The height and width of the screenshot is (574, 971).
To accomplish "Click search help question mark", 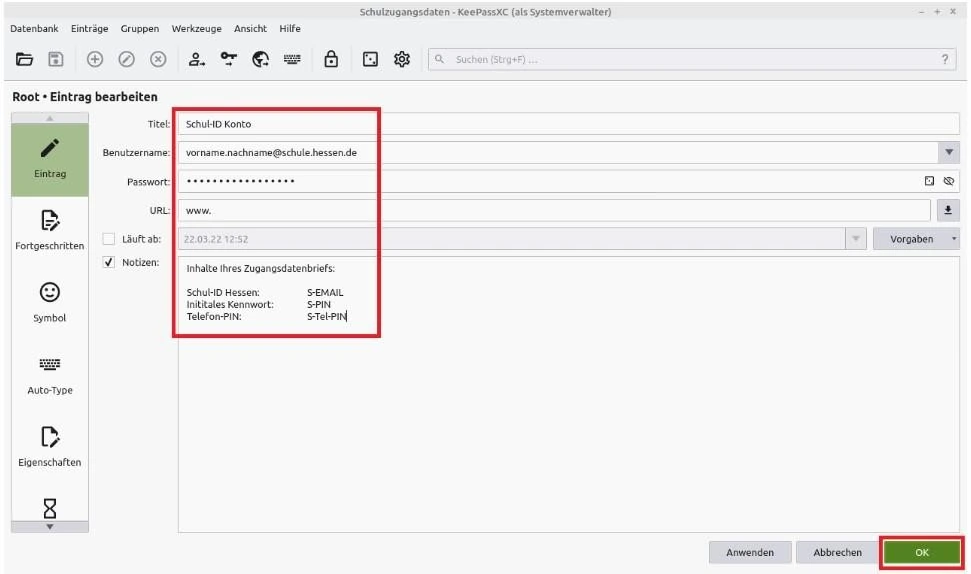I will point(944,59).
